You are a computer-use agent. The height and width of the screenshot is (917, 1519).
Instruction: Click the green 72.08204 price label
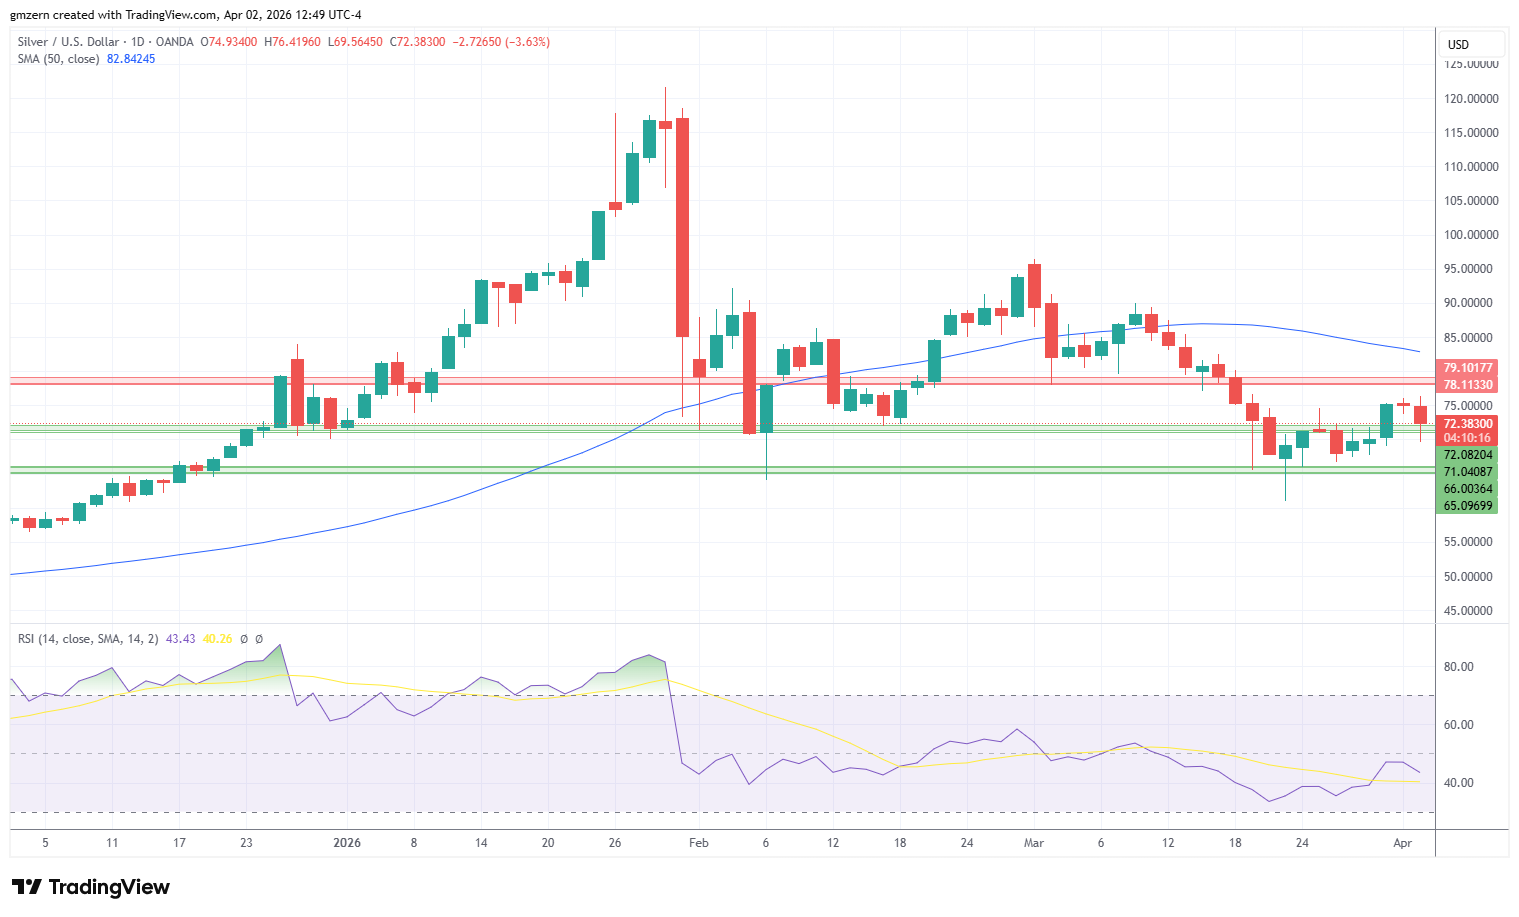[1467, 455]
